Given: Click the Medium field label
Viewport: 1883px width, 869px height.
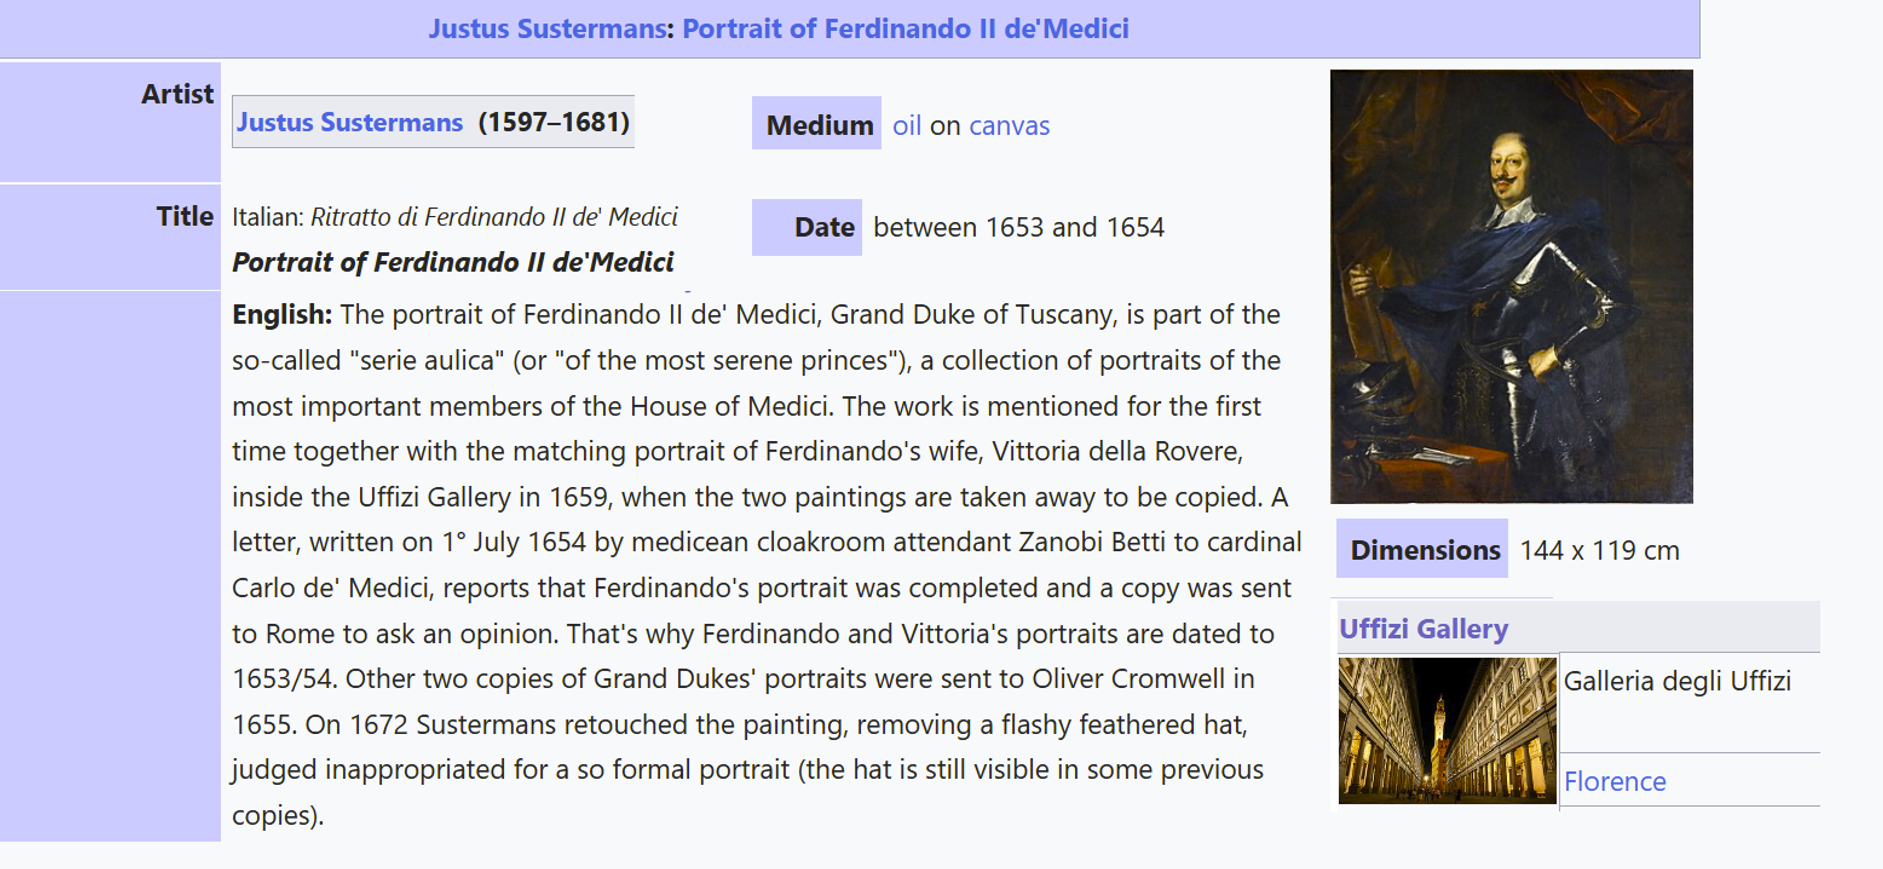Looking at the screenshot, I should [x=817, y=124].
